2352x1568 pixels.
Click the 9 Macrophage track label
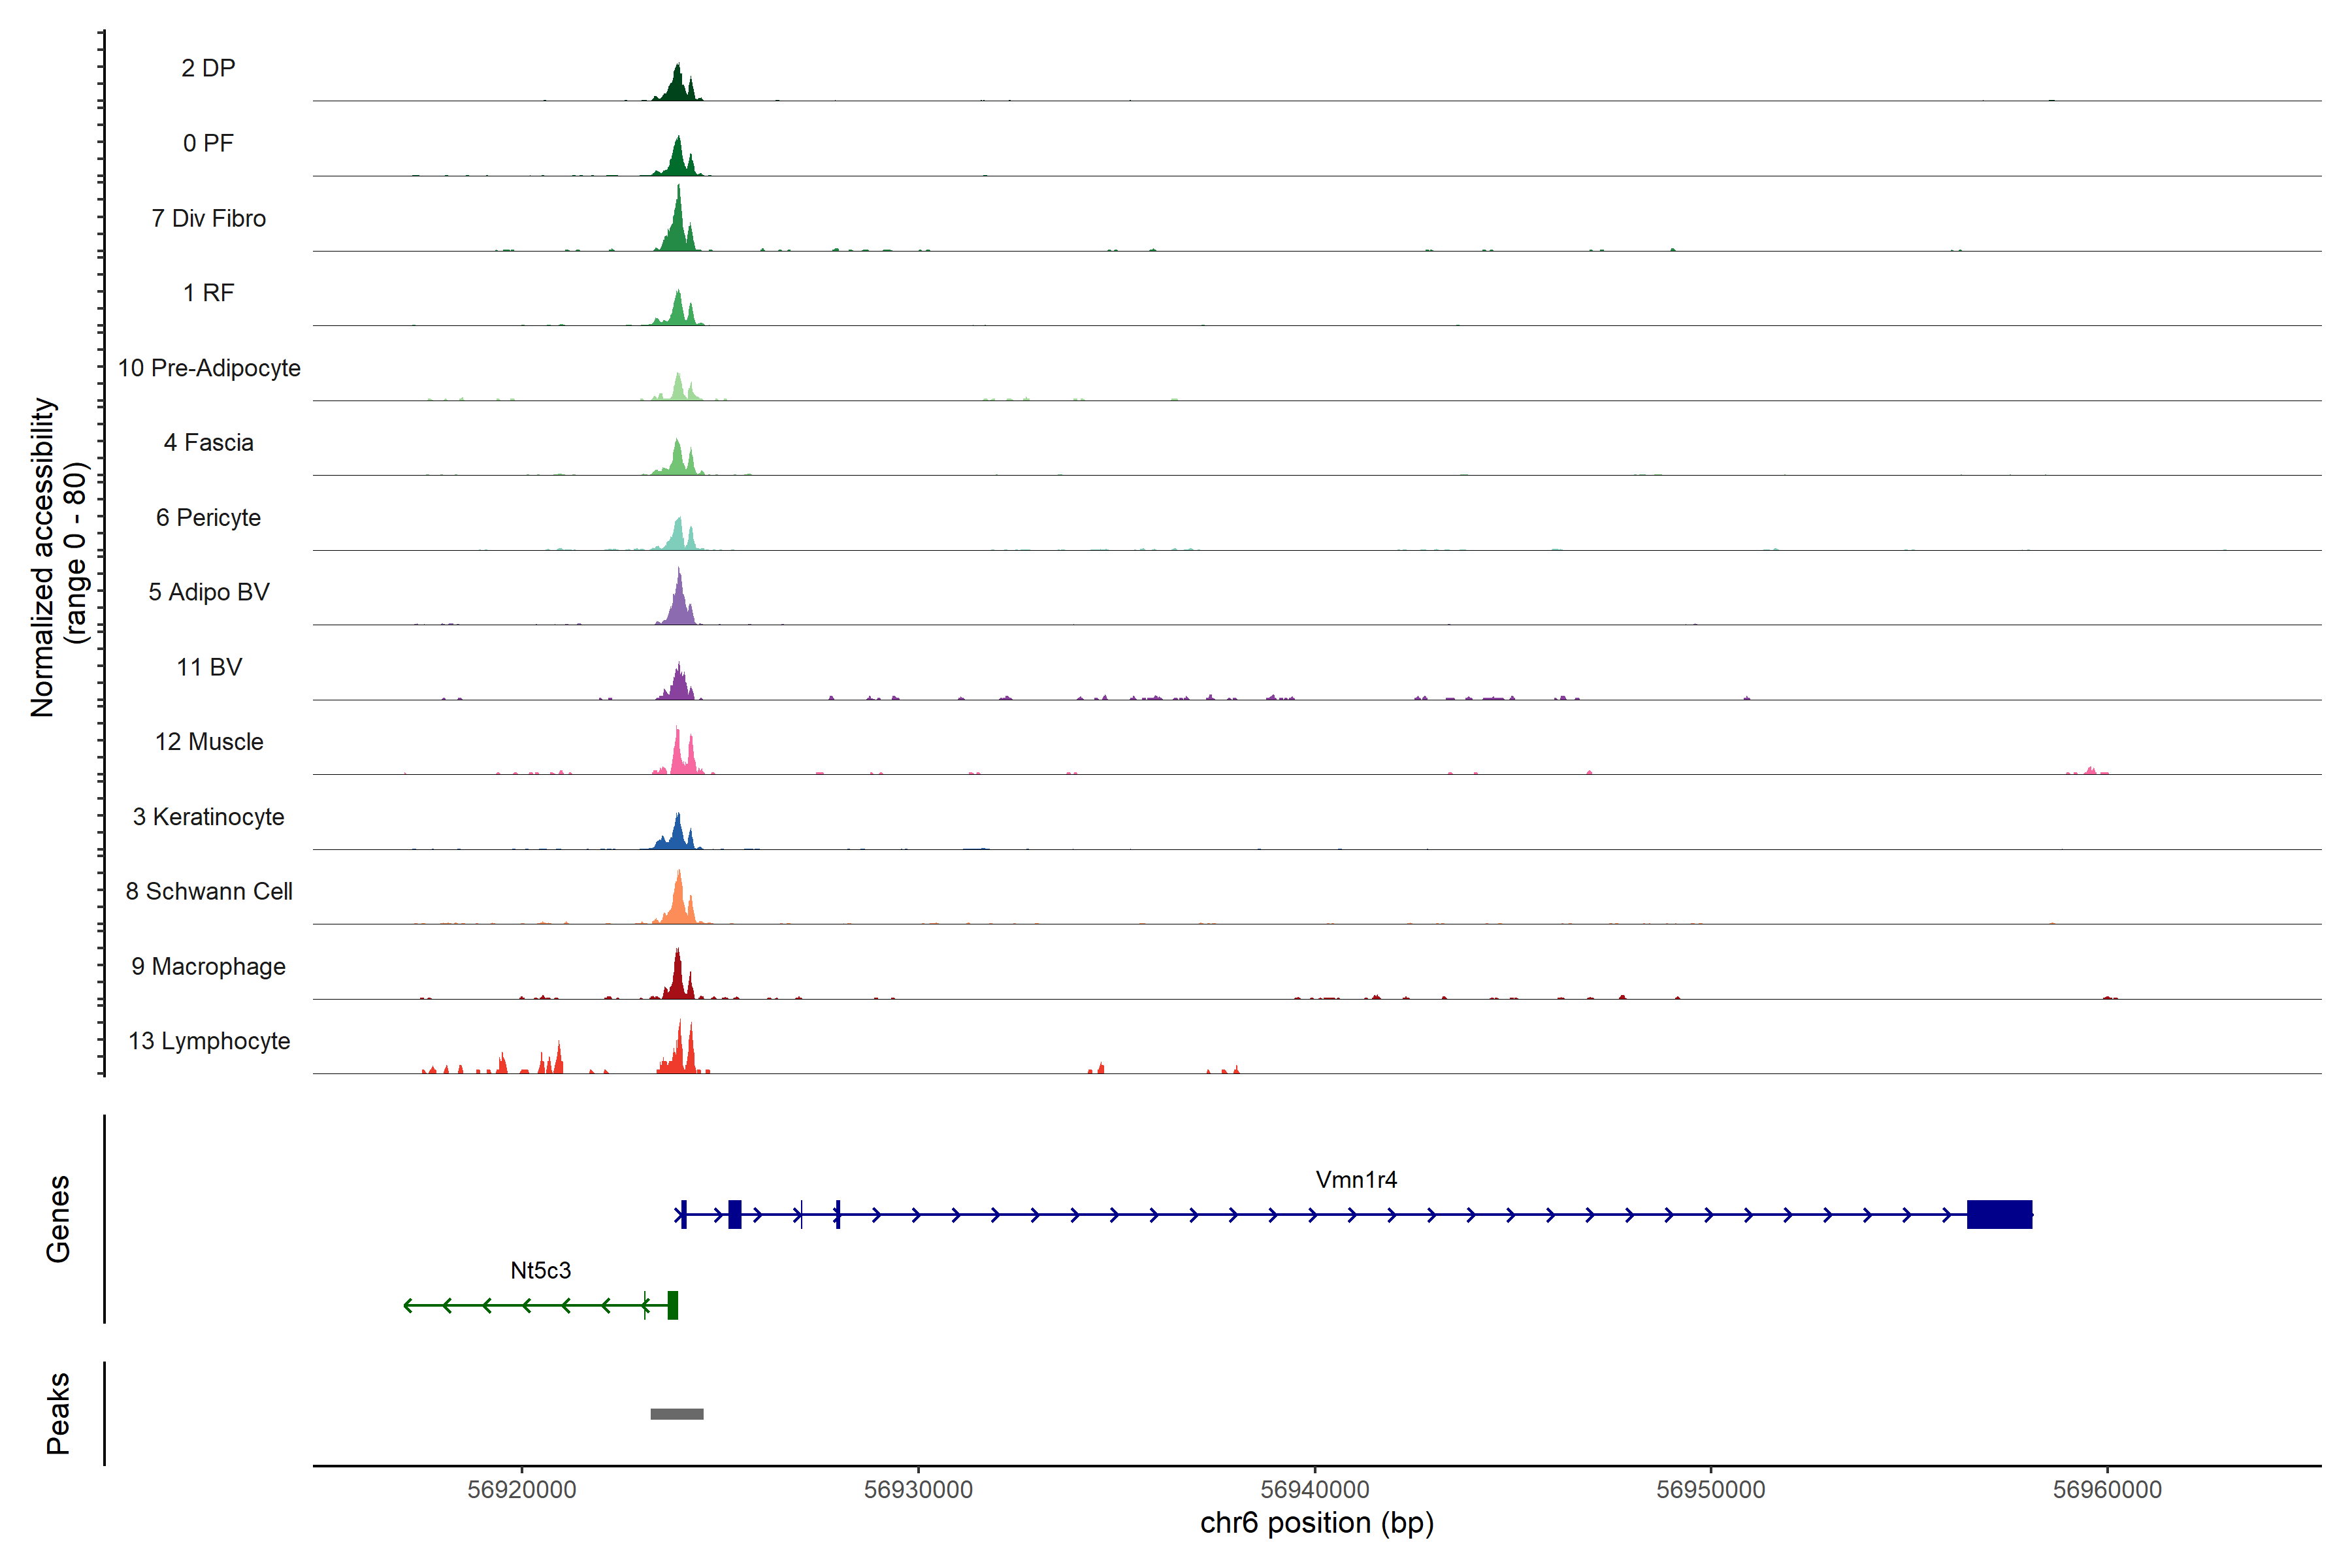pos(208,966)
